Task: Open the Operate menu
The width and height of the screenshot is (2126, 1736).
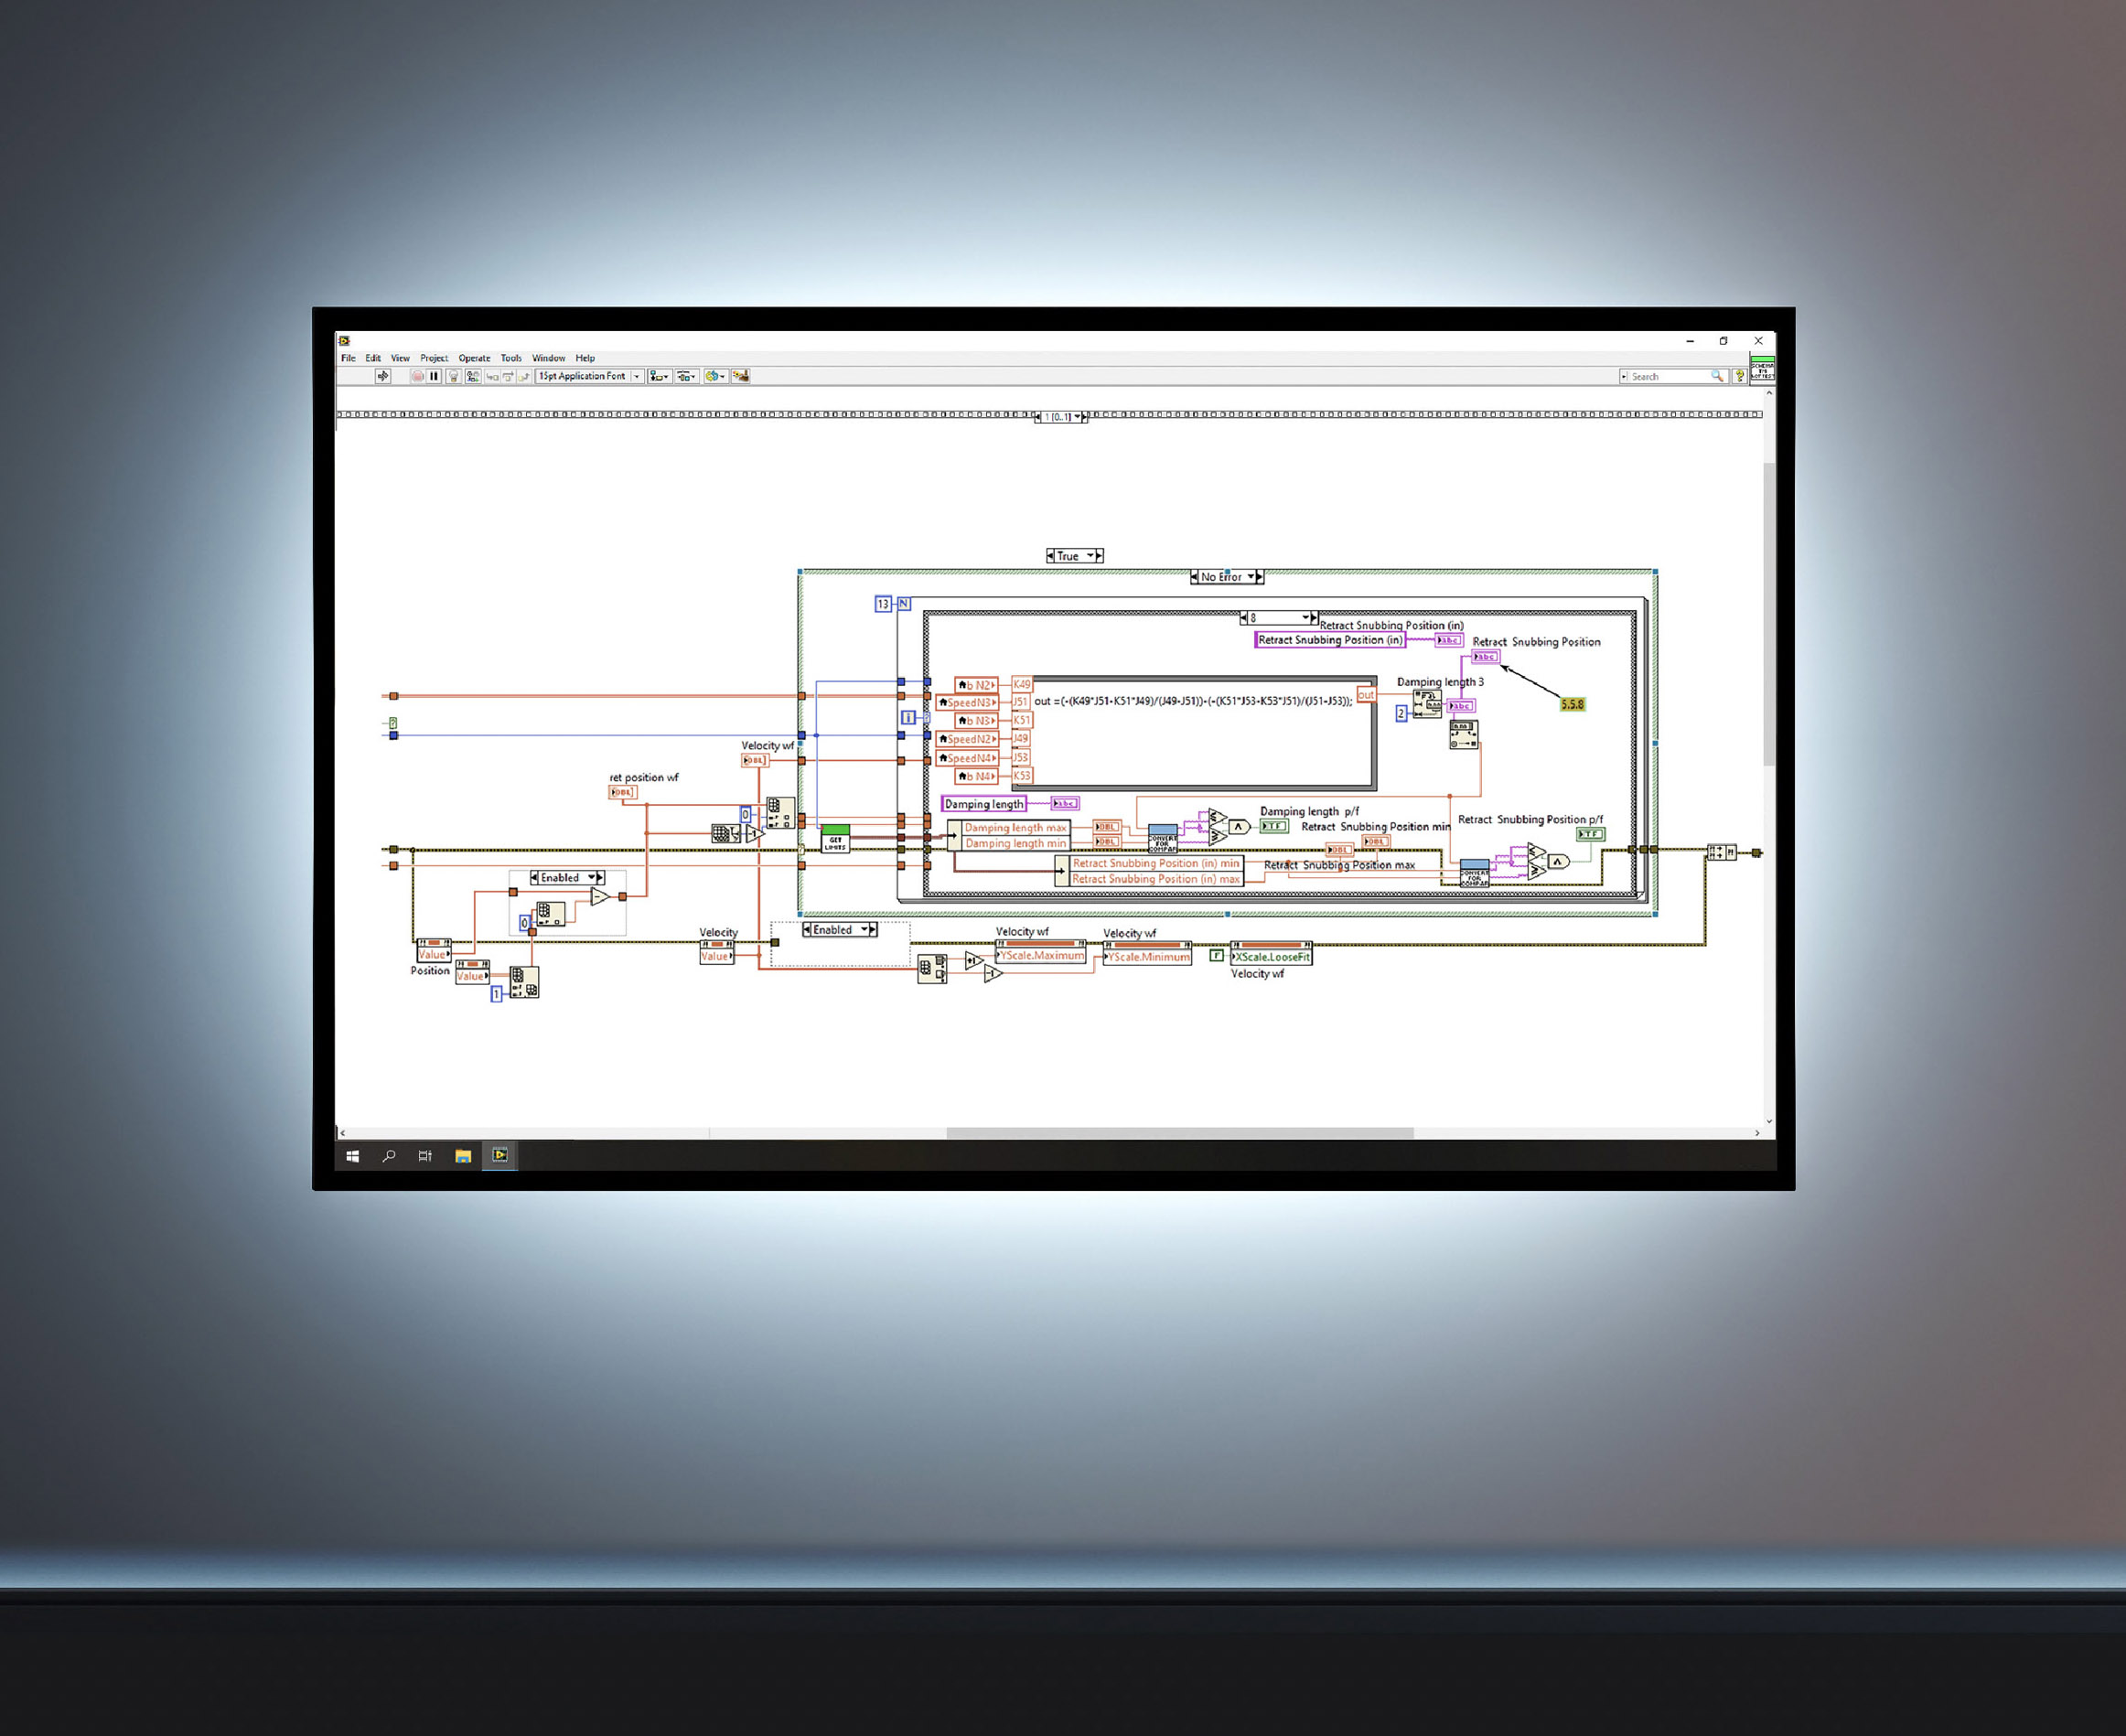Action: (x=475, y=358)
